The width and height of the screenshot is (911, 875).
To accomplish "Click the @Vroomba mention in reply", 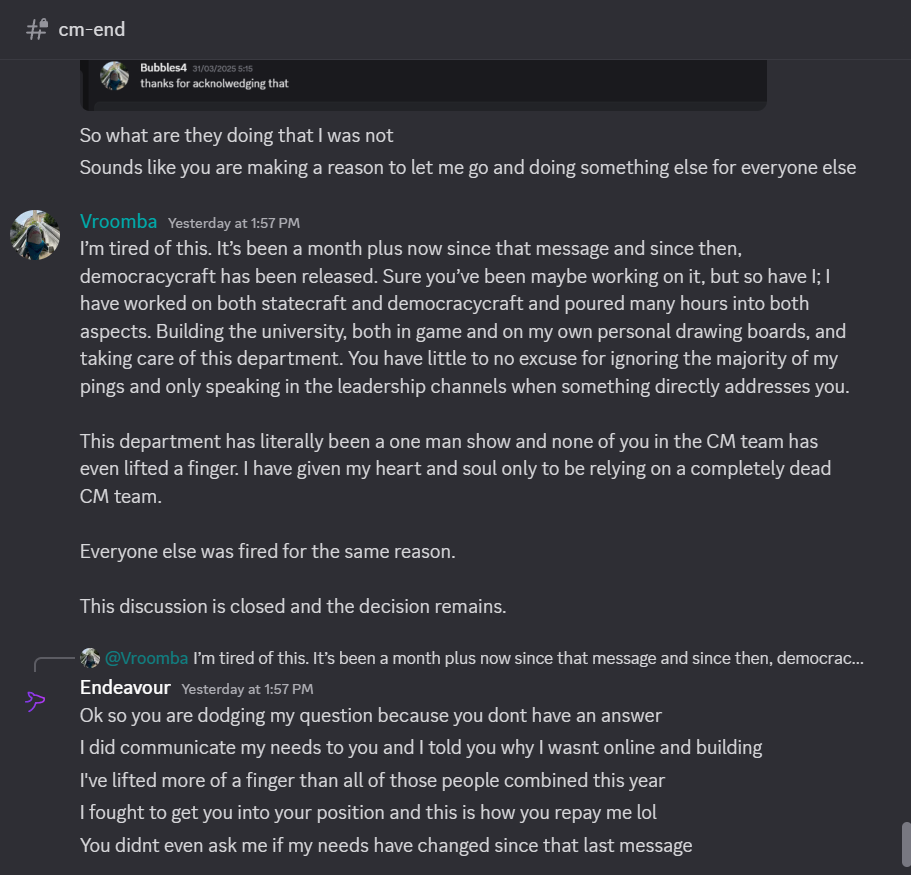I will 146,658.
